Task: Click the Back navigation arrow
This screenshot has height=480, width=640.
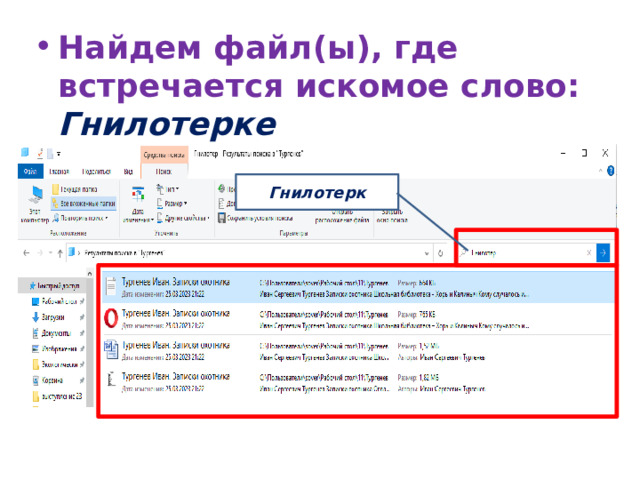Action: 27,253
